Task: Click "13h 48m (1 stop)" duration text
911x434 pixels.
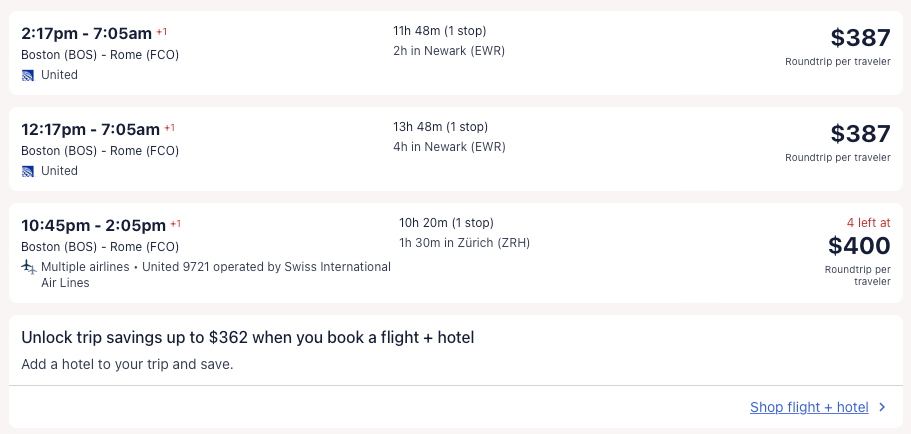Action: [440, 127]
